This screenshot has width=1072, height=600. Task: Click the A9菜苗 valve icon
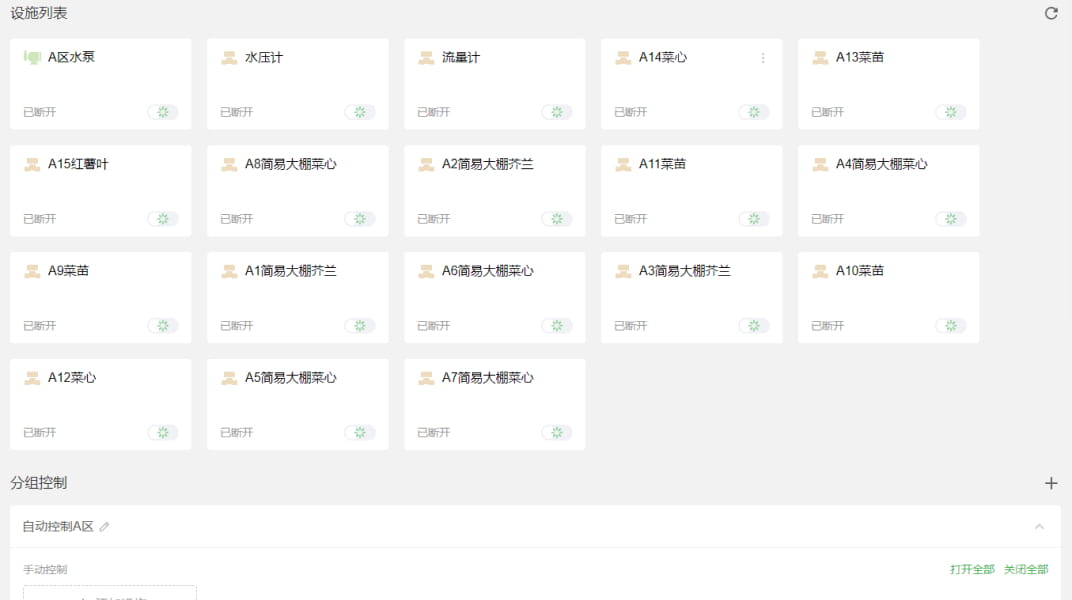(32, 271)
